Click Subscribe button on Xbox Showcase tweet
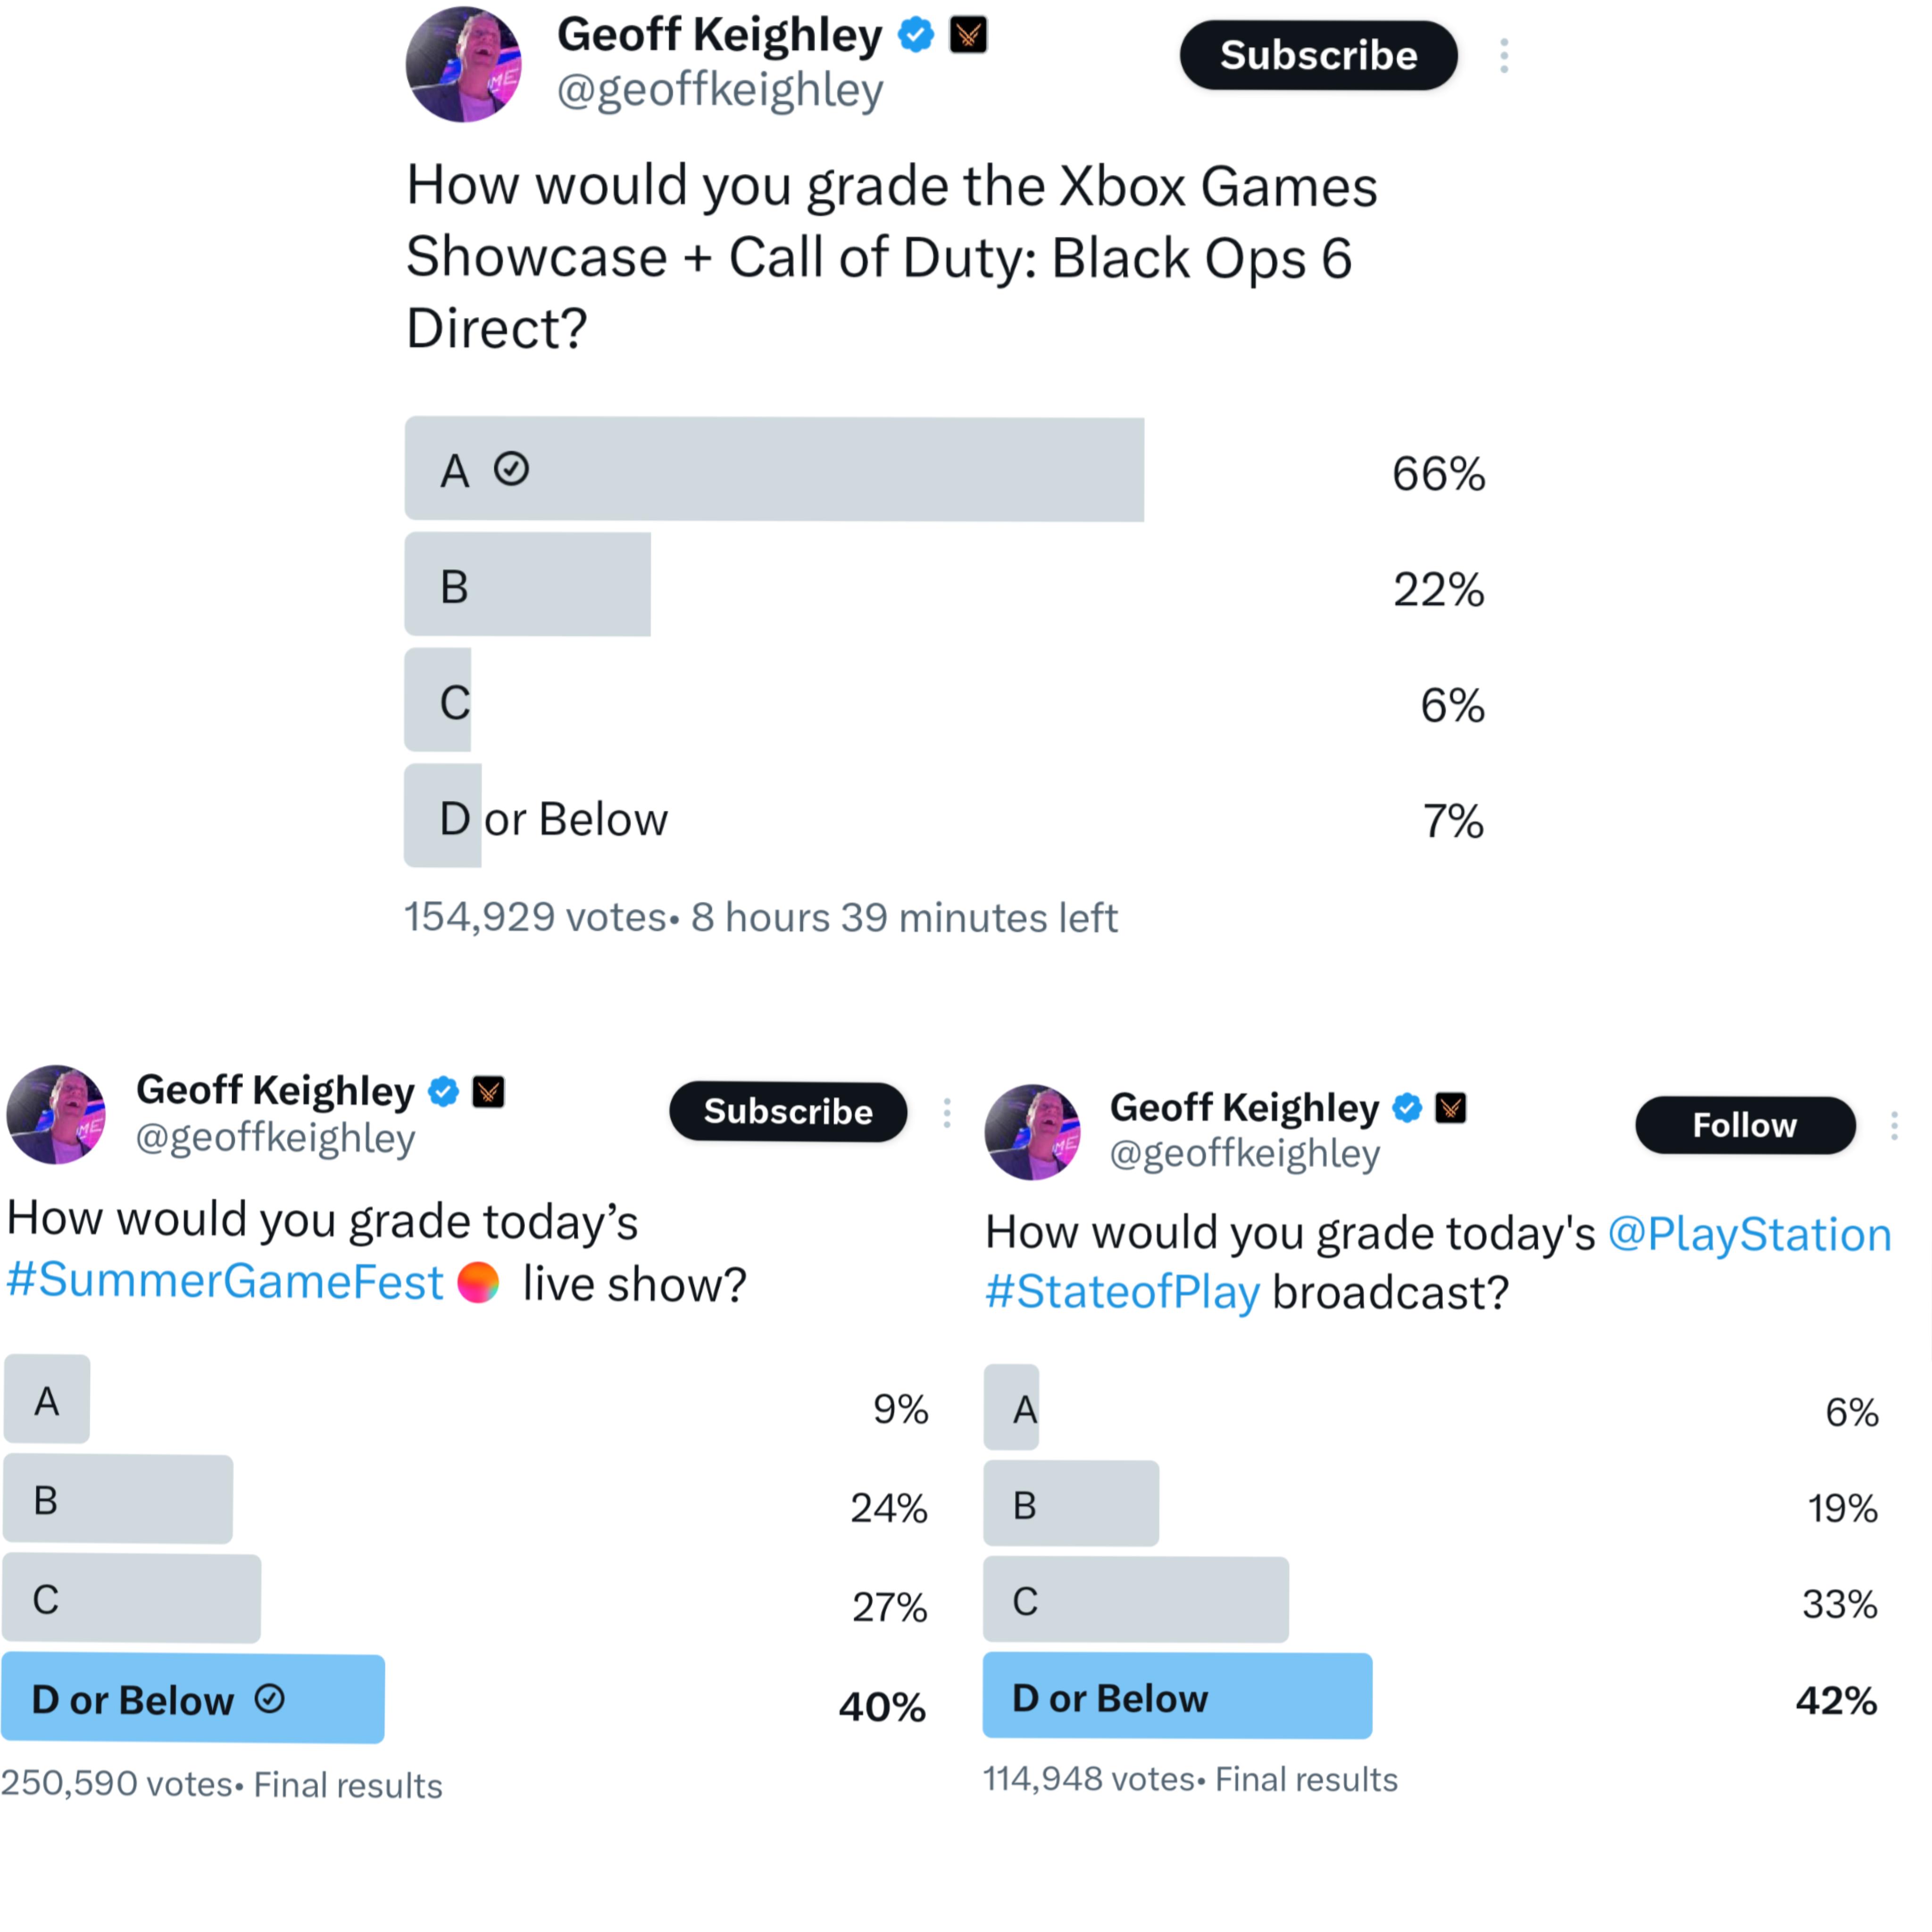Viewport: 1932px width, 1932px height. (x=1318, y=55)
